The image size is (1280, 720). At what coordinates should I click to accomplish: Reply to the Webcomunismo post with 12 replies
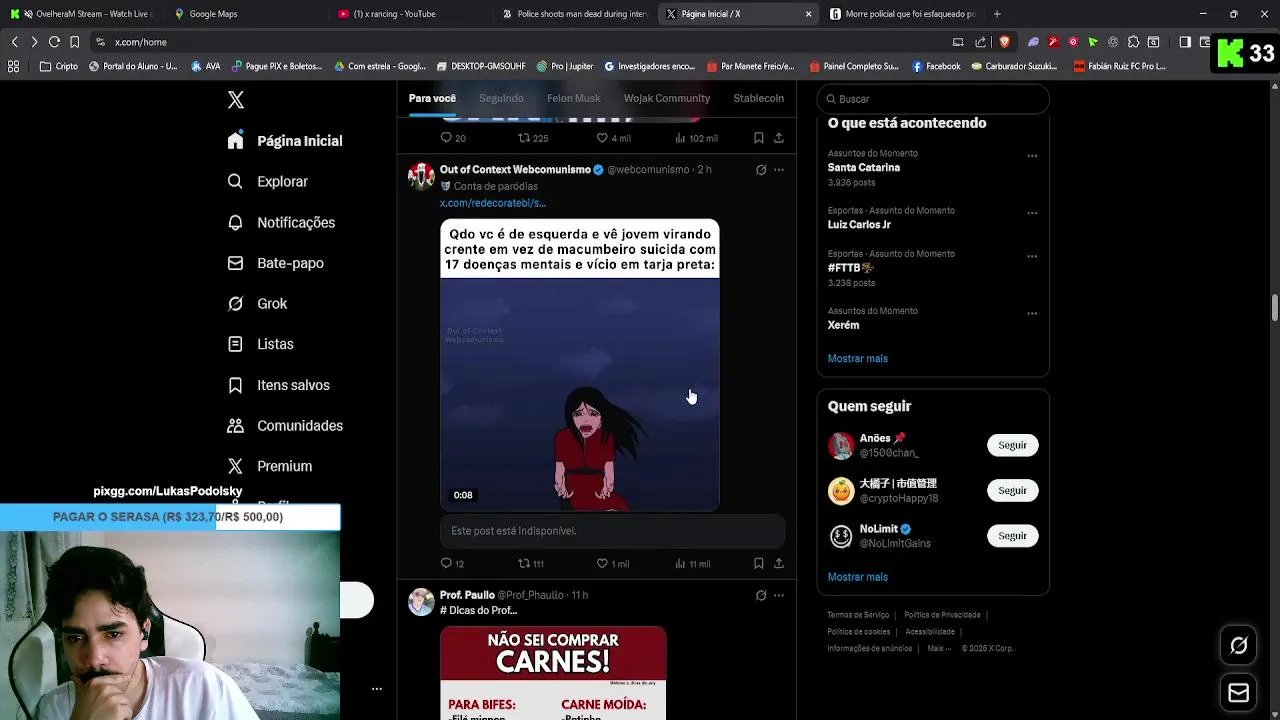452,564
